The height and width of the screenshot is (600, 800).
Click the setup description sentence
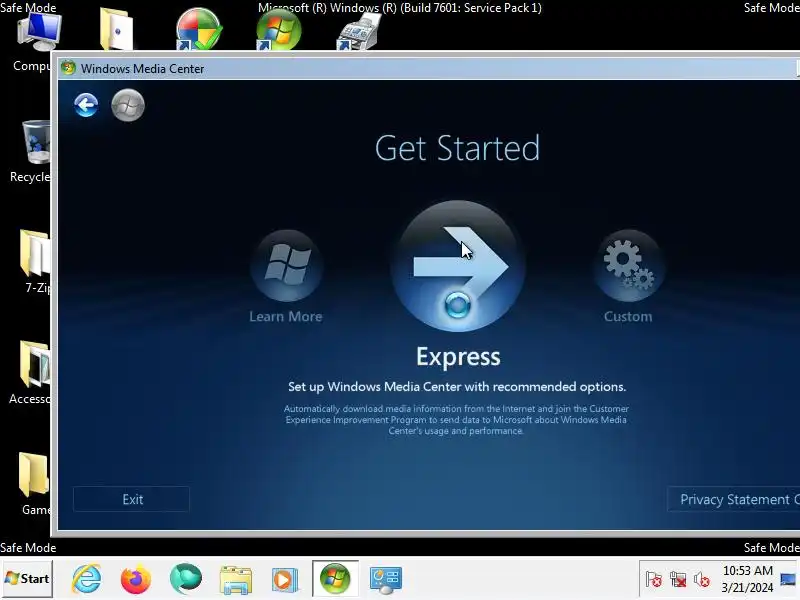tap(457, 387)
